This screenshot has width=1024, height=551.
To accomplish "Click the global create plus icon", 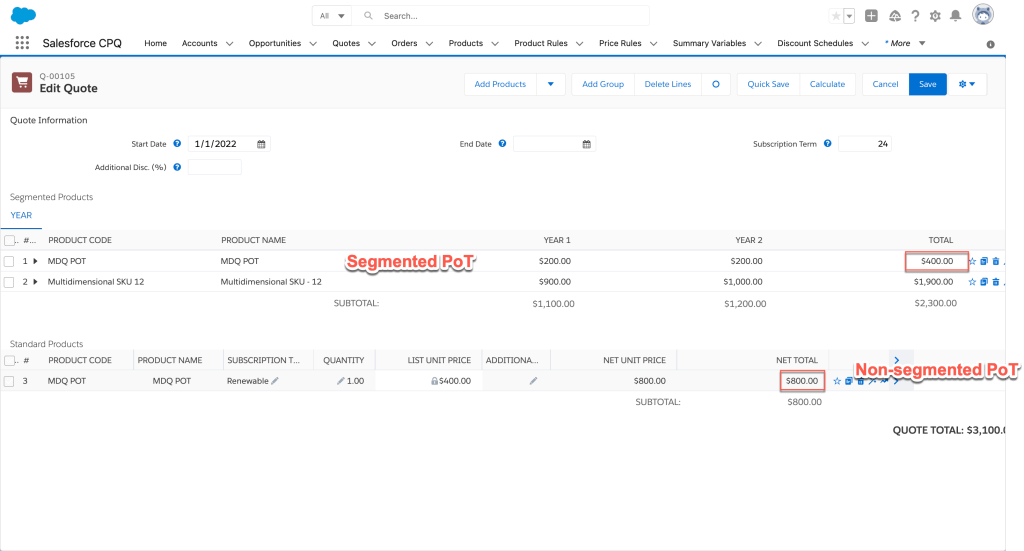I will [x=872, y=16].
